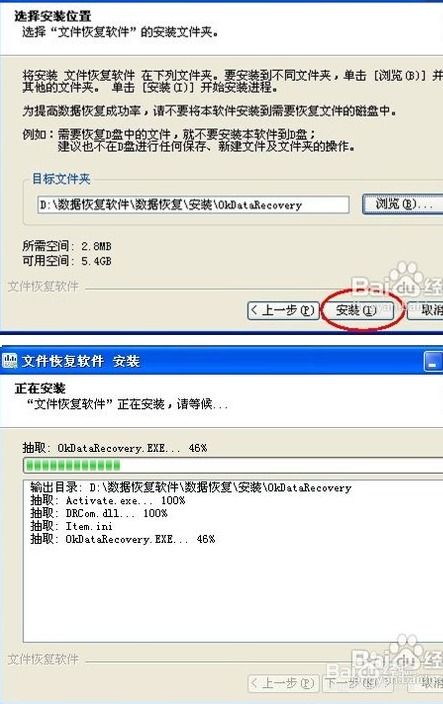Go back using 上一步(P) in location dialog
The image size is (443, 704).
tap(283, 310)
